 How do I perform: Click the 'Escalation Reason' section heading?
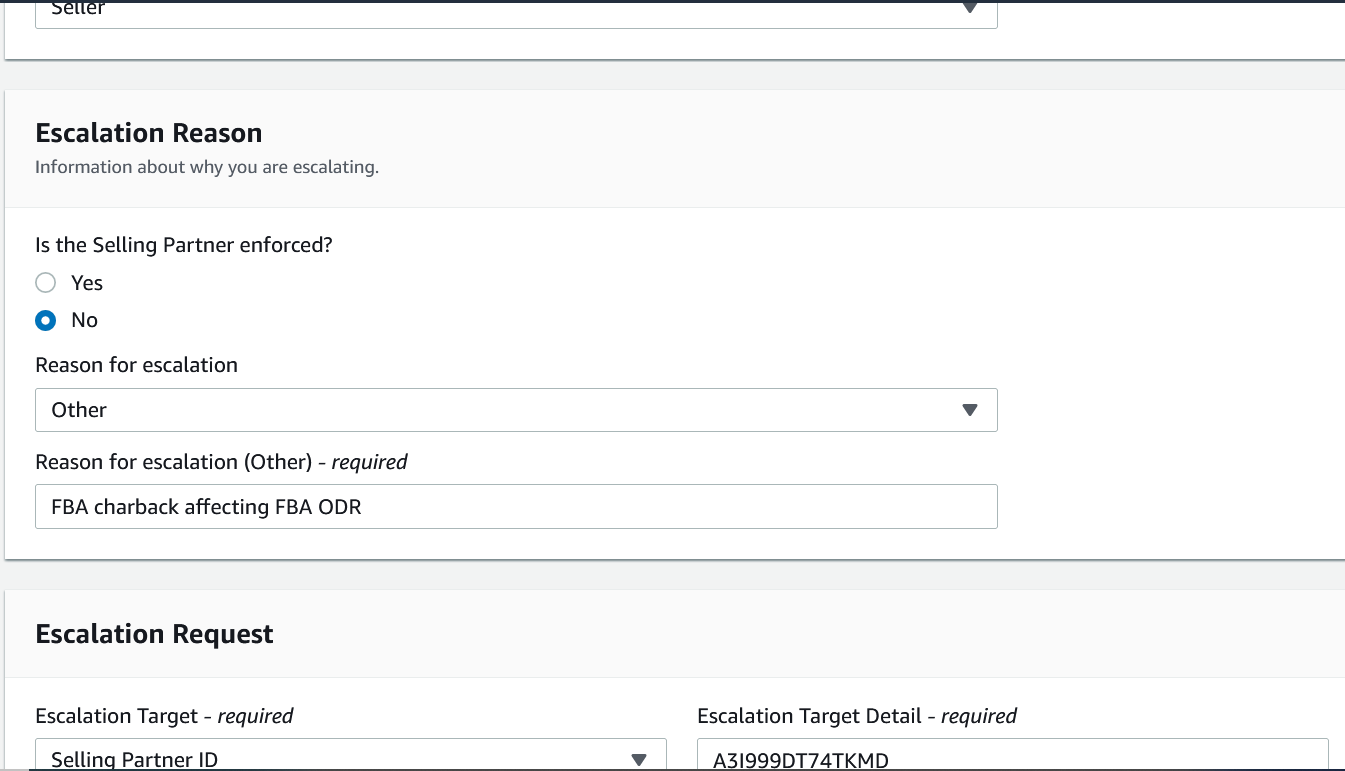[149, 133]
